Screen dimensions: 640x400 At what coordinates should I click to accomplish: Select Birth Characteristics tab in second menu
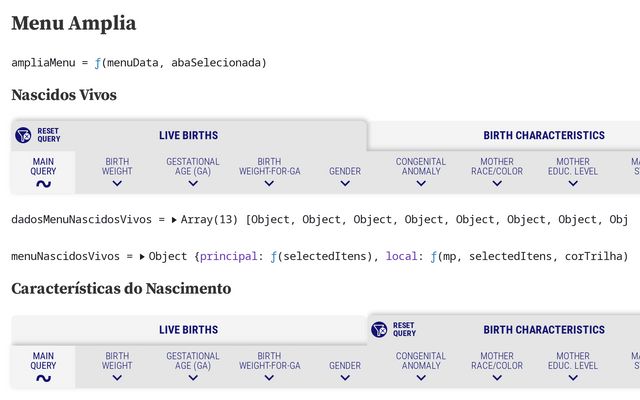coord(544,329)
